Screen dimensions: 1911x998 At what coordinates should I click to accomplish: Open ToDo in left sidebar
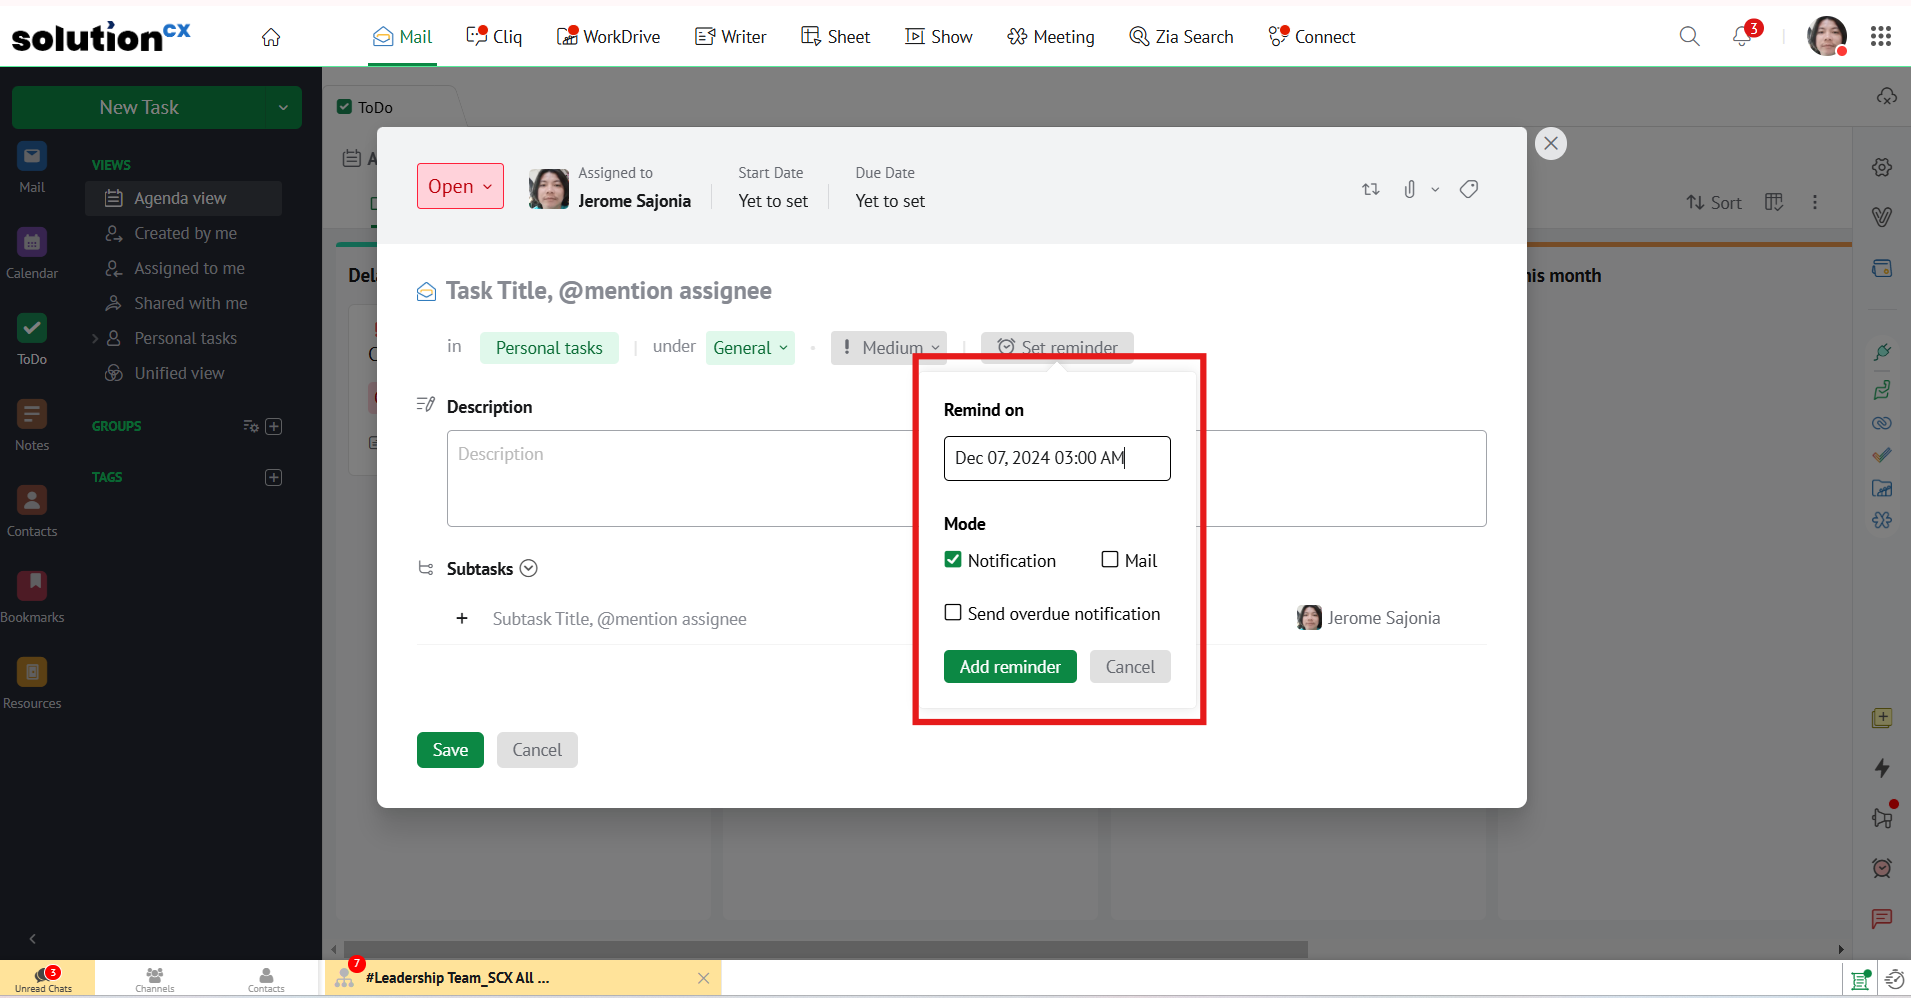[x=32, y=340]
